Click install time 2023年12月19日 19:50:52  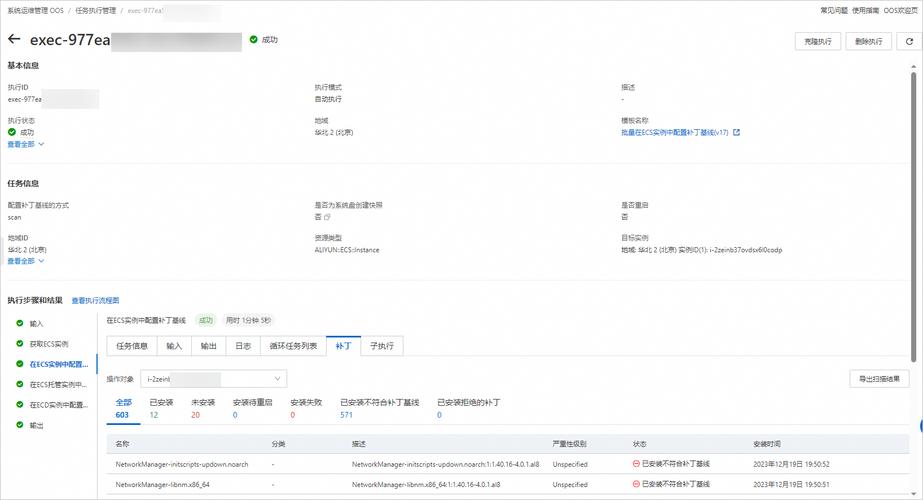tap(791, 465)
